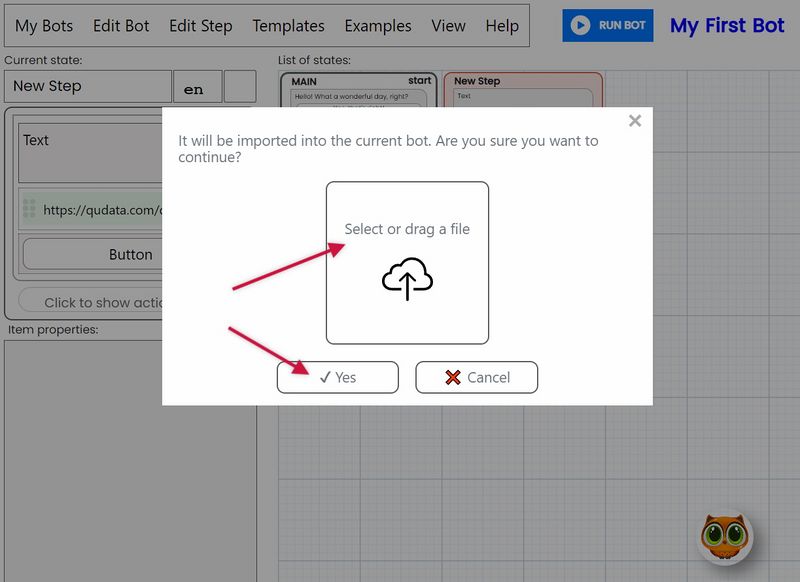Screen dimensions: 800x582
Task: Open the Templates menu
Action: [288, 26]
